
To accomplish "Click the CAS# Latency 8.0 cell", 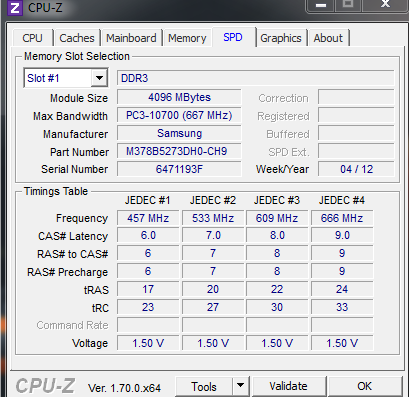I will coord(277,236).
